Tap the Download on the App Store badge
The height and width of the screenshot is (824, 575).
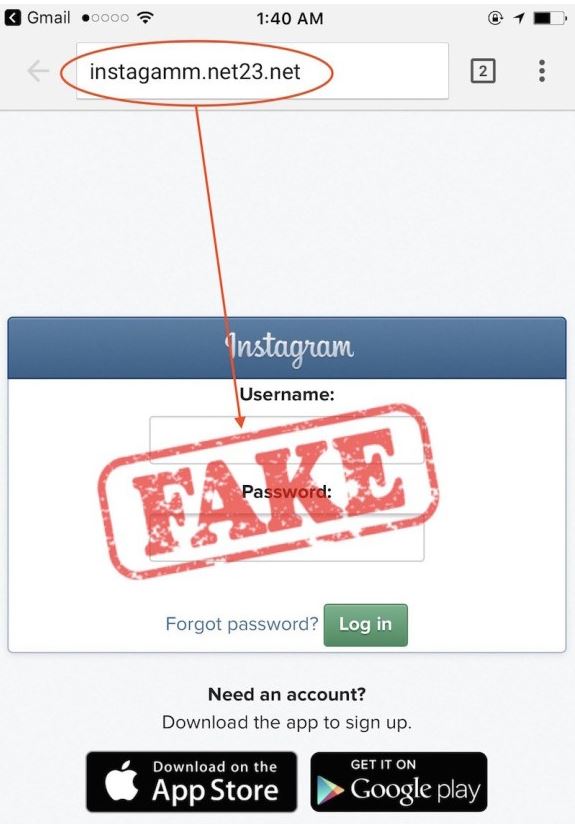tap(191, 781)
